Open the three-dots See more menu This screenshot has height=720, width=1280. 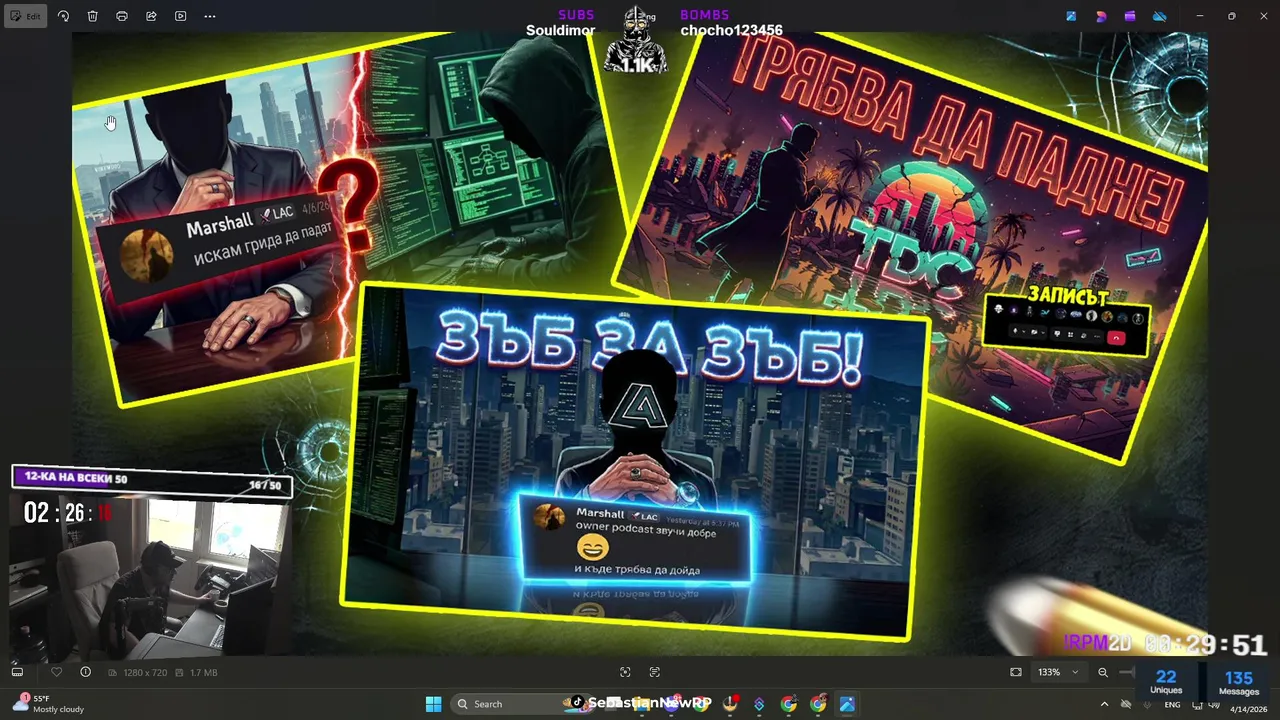(209, 16)
